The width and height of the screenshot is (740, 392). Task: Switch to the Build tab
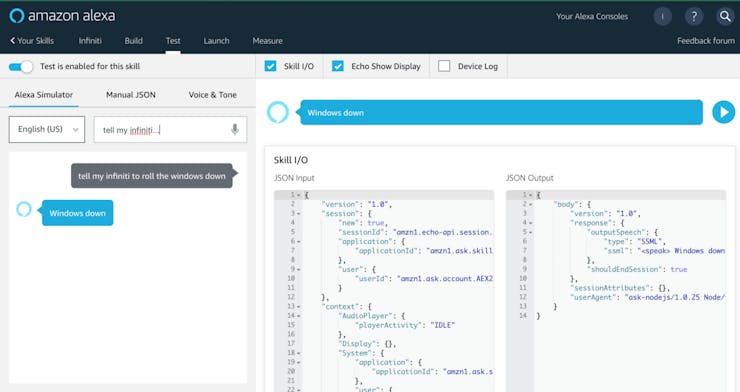[x=134, y=41]
